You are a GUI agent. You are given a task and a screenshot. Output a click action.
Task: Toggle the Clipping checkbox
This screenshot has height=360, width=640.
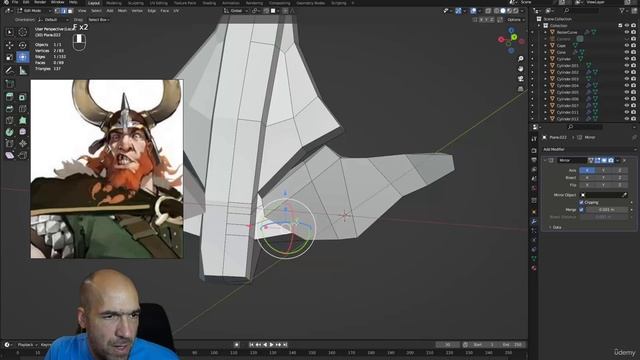click(x=581, y=202)
